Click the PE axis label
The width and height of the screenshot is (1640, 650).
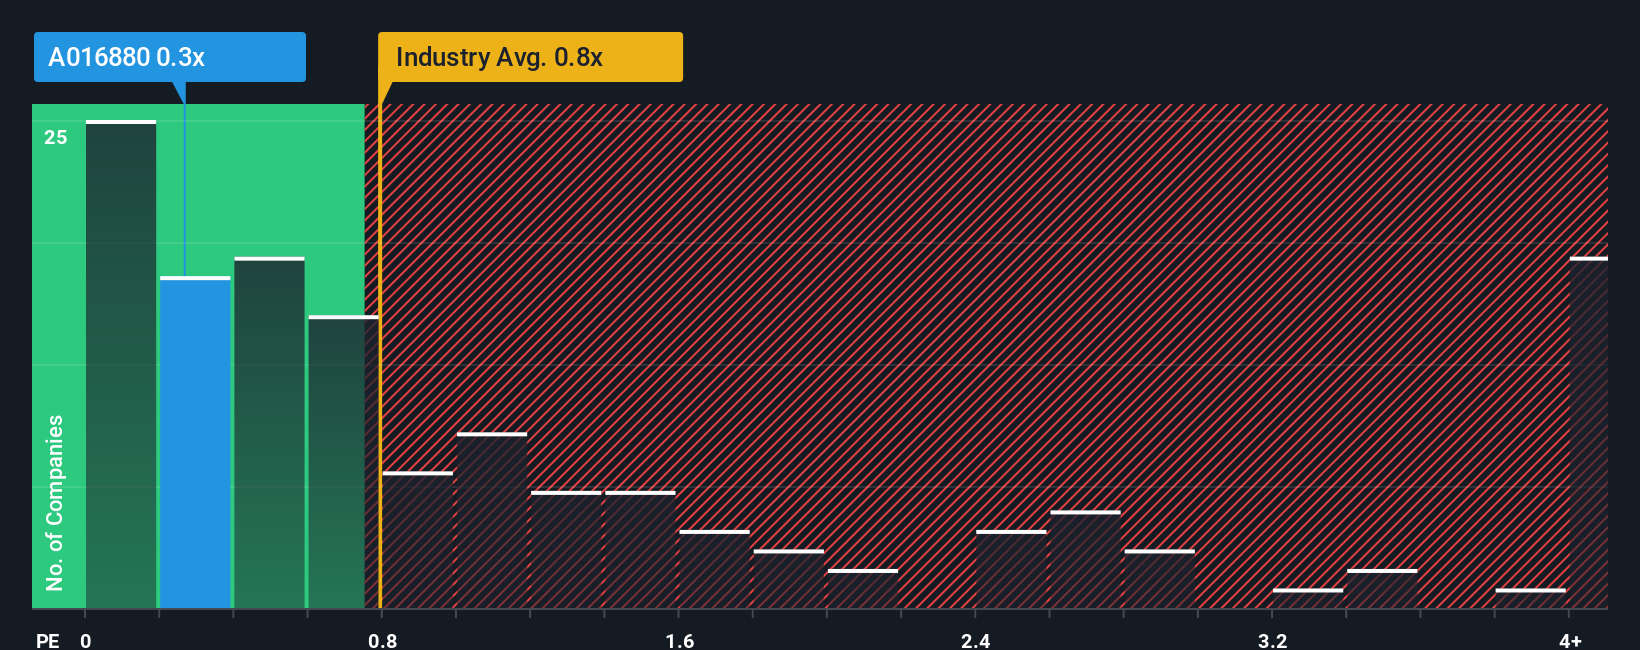47,640
